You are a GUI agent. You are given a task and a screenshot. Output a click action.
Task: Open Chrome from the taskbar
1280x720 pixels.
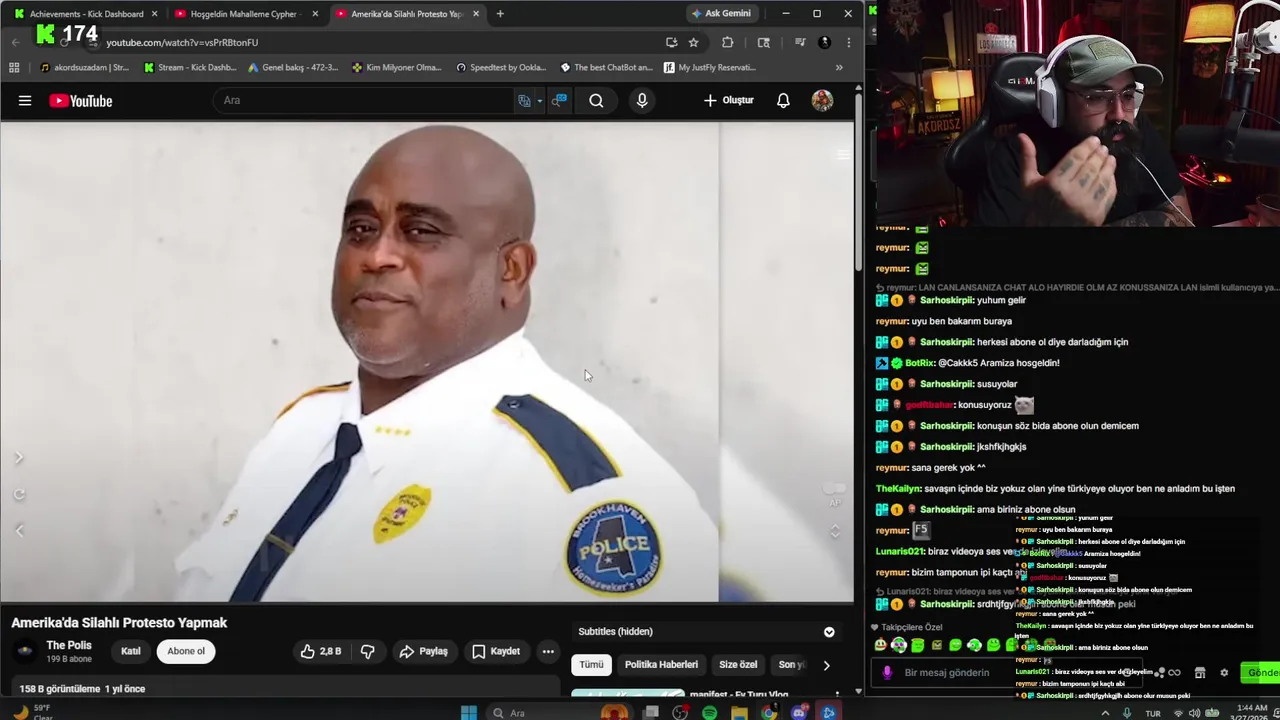[x=769, y=713]
